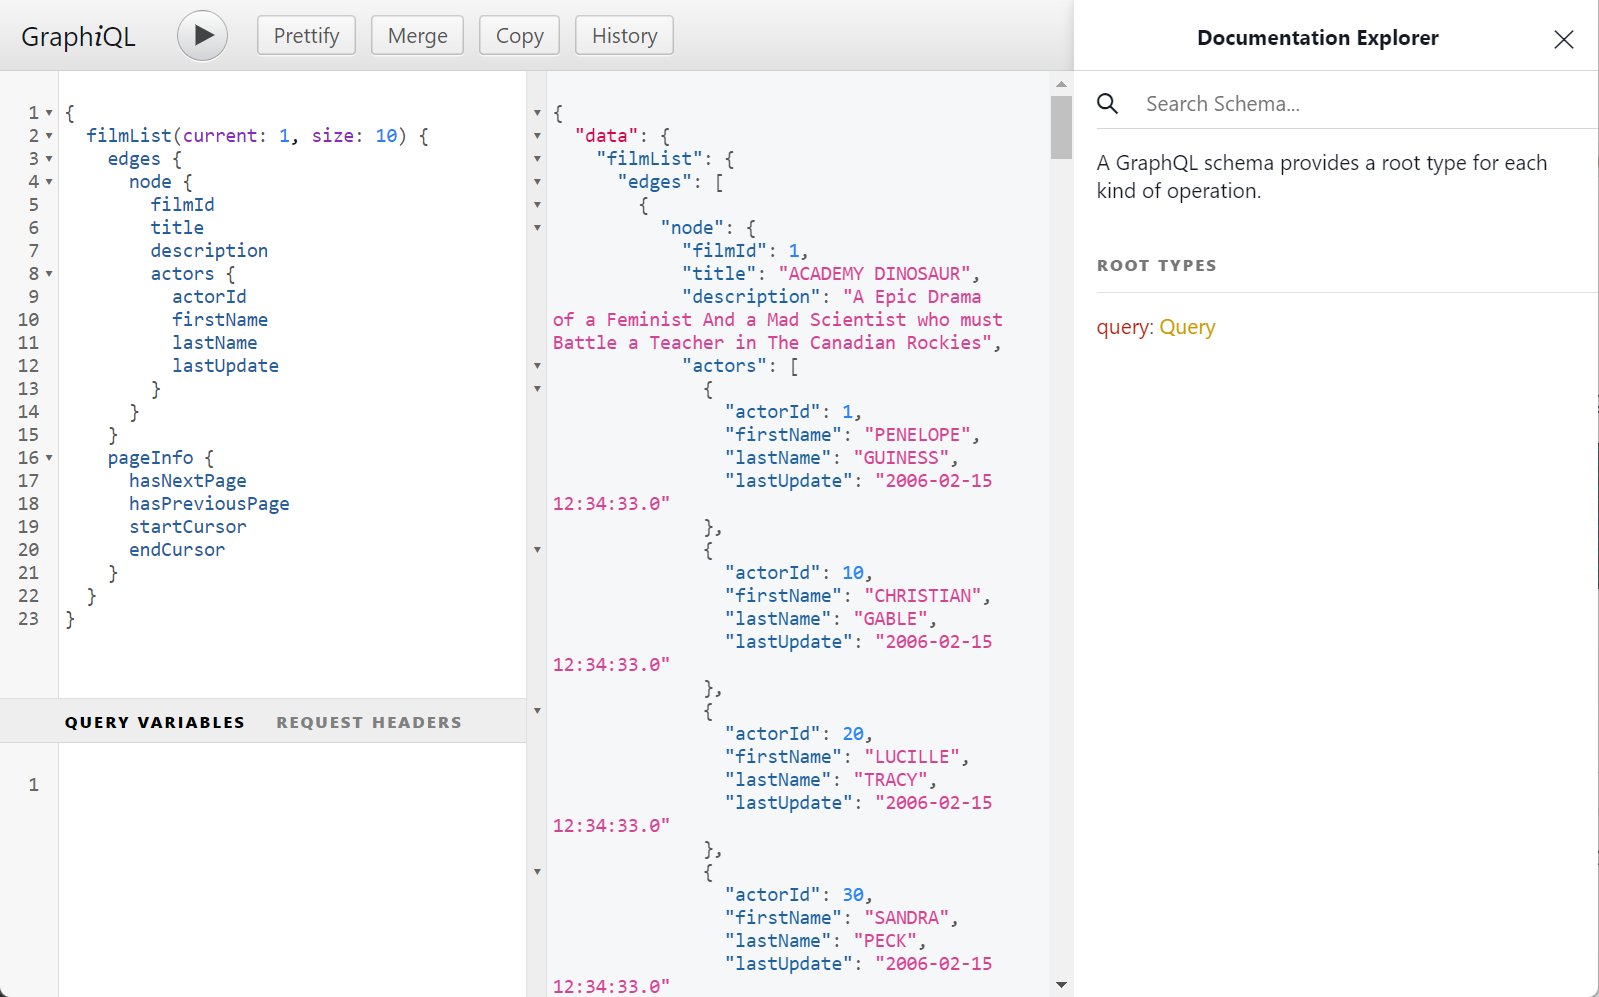Run the query with the Execute play button

[203, 36]
